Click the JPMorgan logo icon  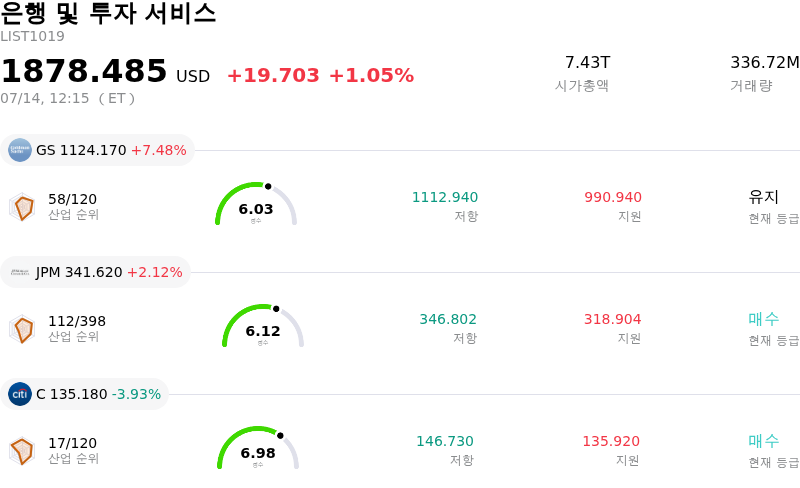pyautogui.click(x=20, y=272)
